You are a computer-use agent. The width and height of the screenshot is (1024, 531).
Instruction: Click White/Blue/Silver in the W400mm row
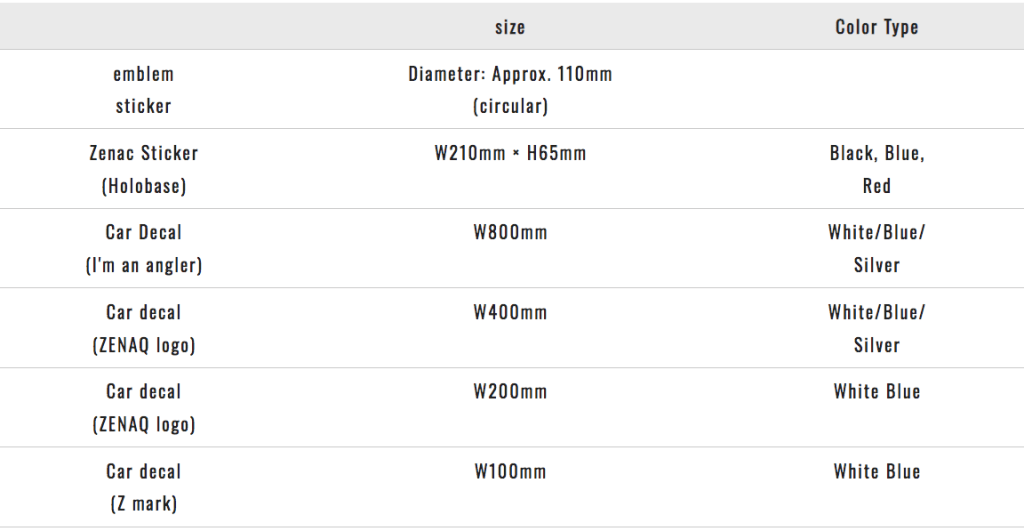(x=876, y=328)
